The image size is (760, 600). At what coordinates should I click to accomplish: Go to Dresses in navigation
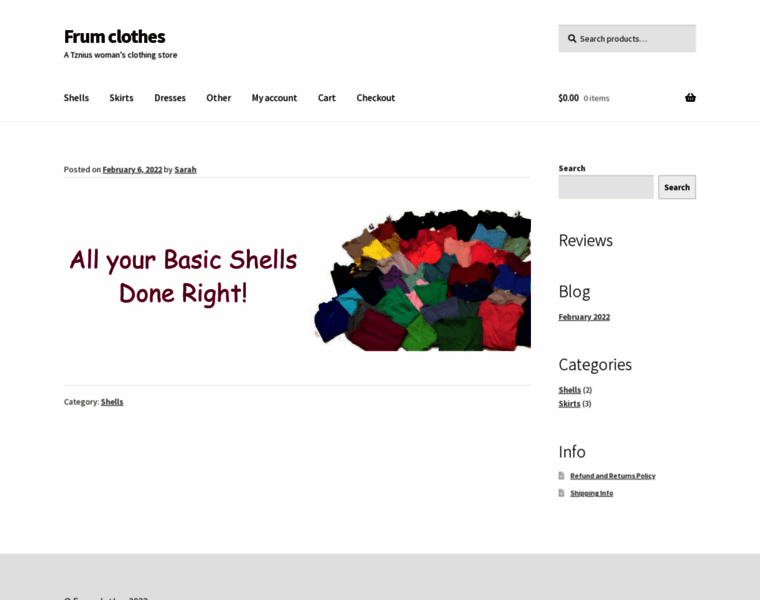click(x=170, y=98)
